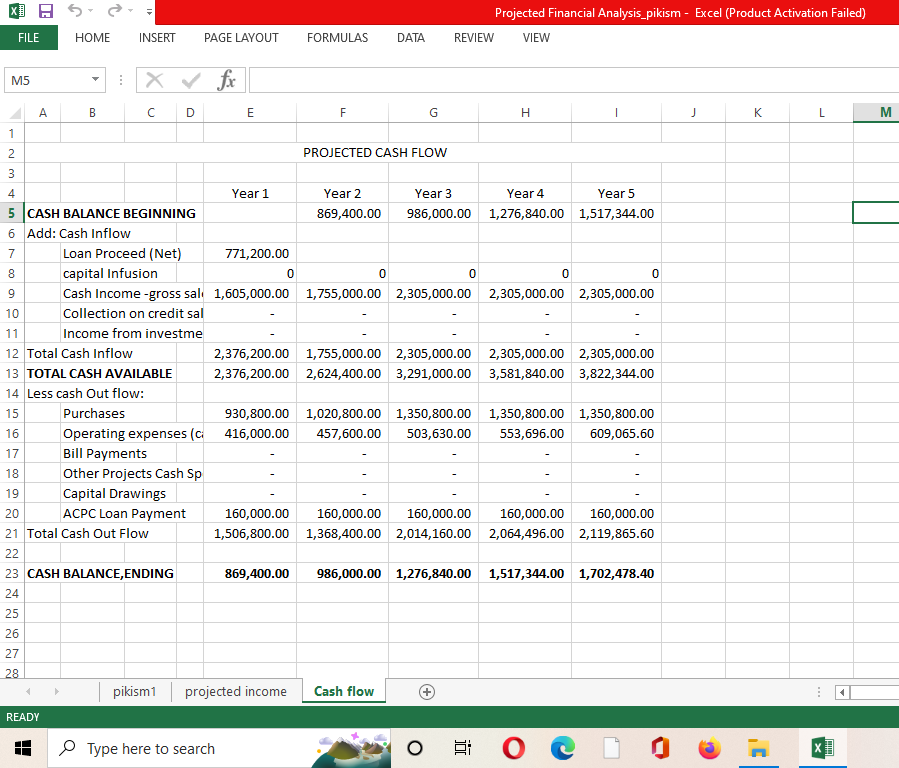The height and width of the screenshot is (768, 899).
Task: Click the Save icon in Quick Access Toolbar
Action: click(x=45, y=12)
